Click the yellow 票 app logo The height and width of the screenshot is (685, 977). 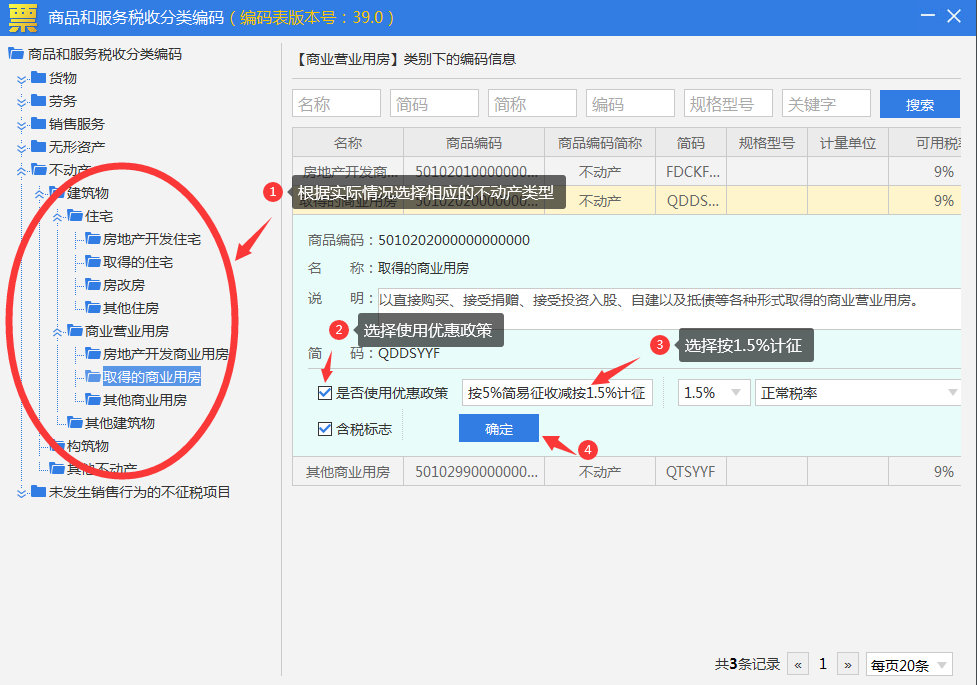[x=23, y=17]
